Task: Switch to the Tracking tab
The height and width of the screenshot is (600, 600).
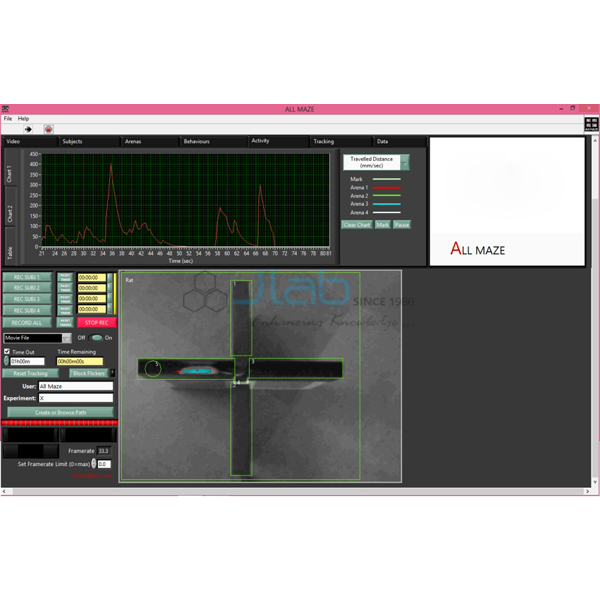Action: click(341, 142)
